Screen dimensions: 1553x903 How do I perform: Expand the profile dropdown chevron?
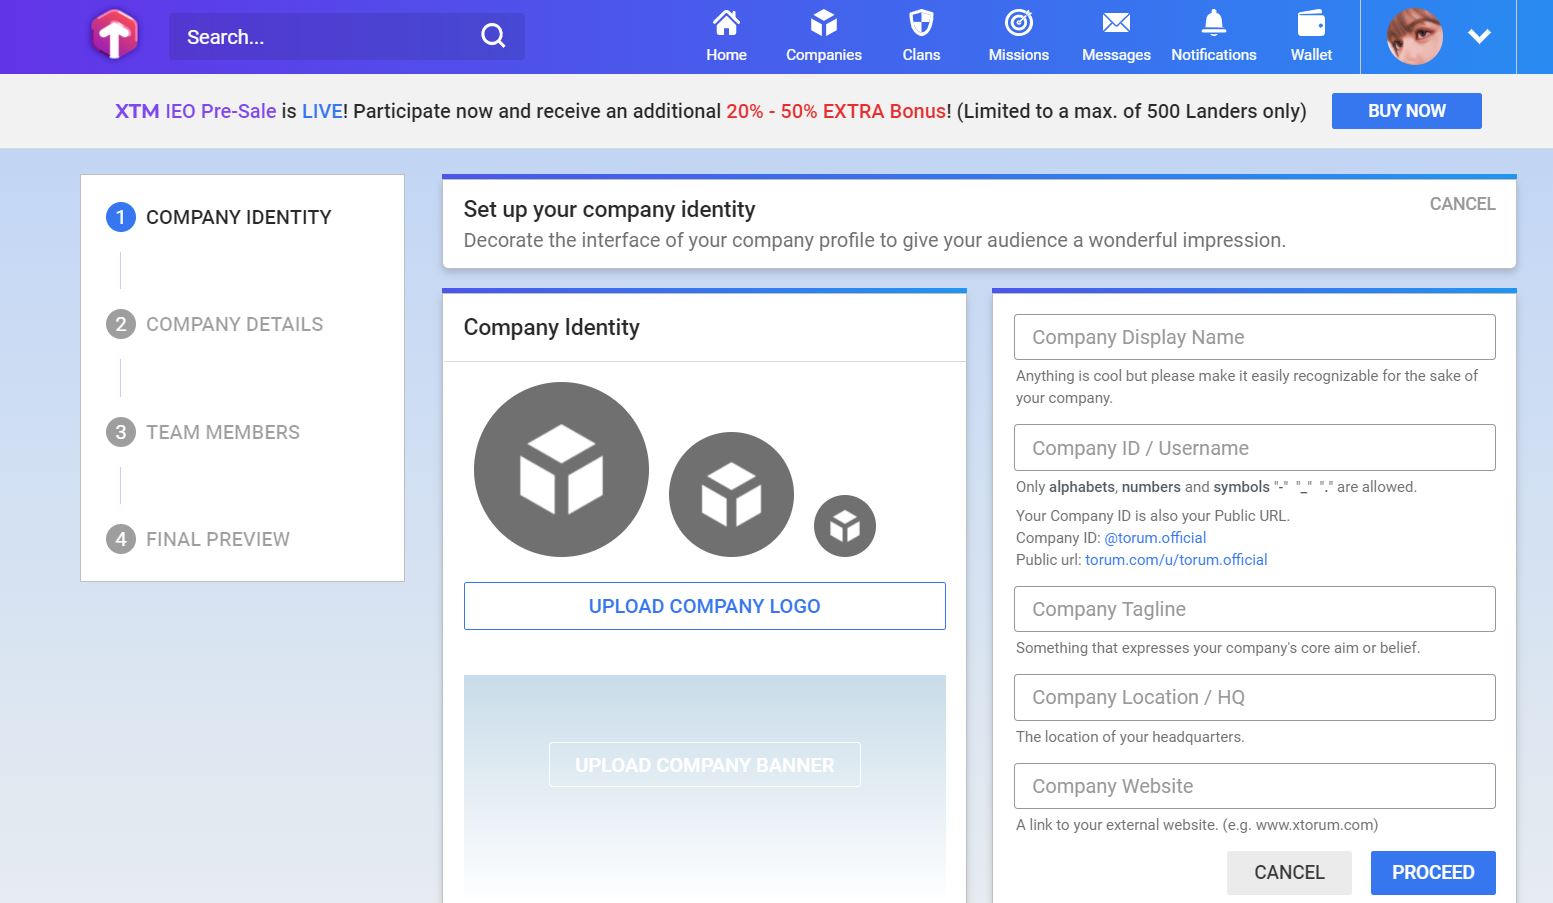tap(1479, 36)
